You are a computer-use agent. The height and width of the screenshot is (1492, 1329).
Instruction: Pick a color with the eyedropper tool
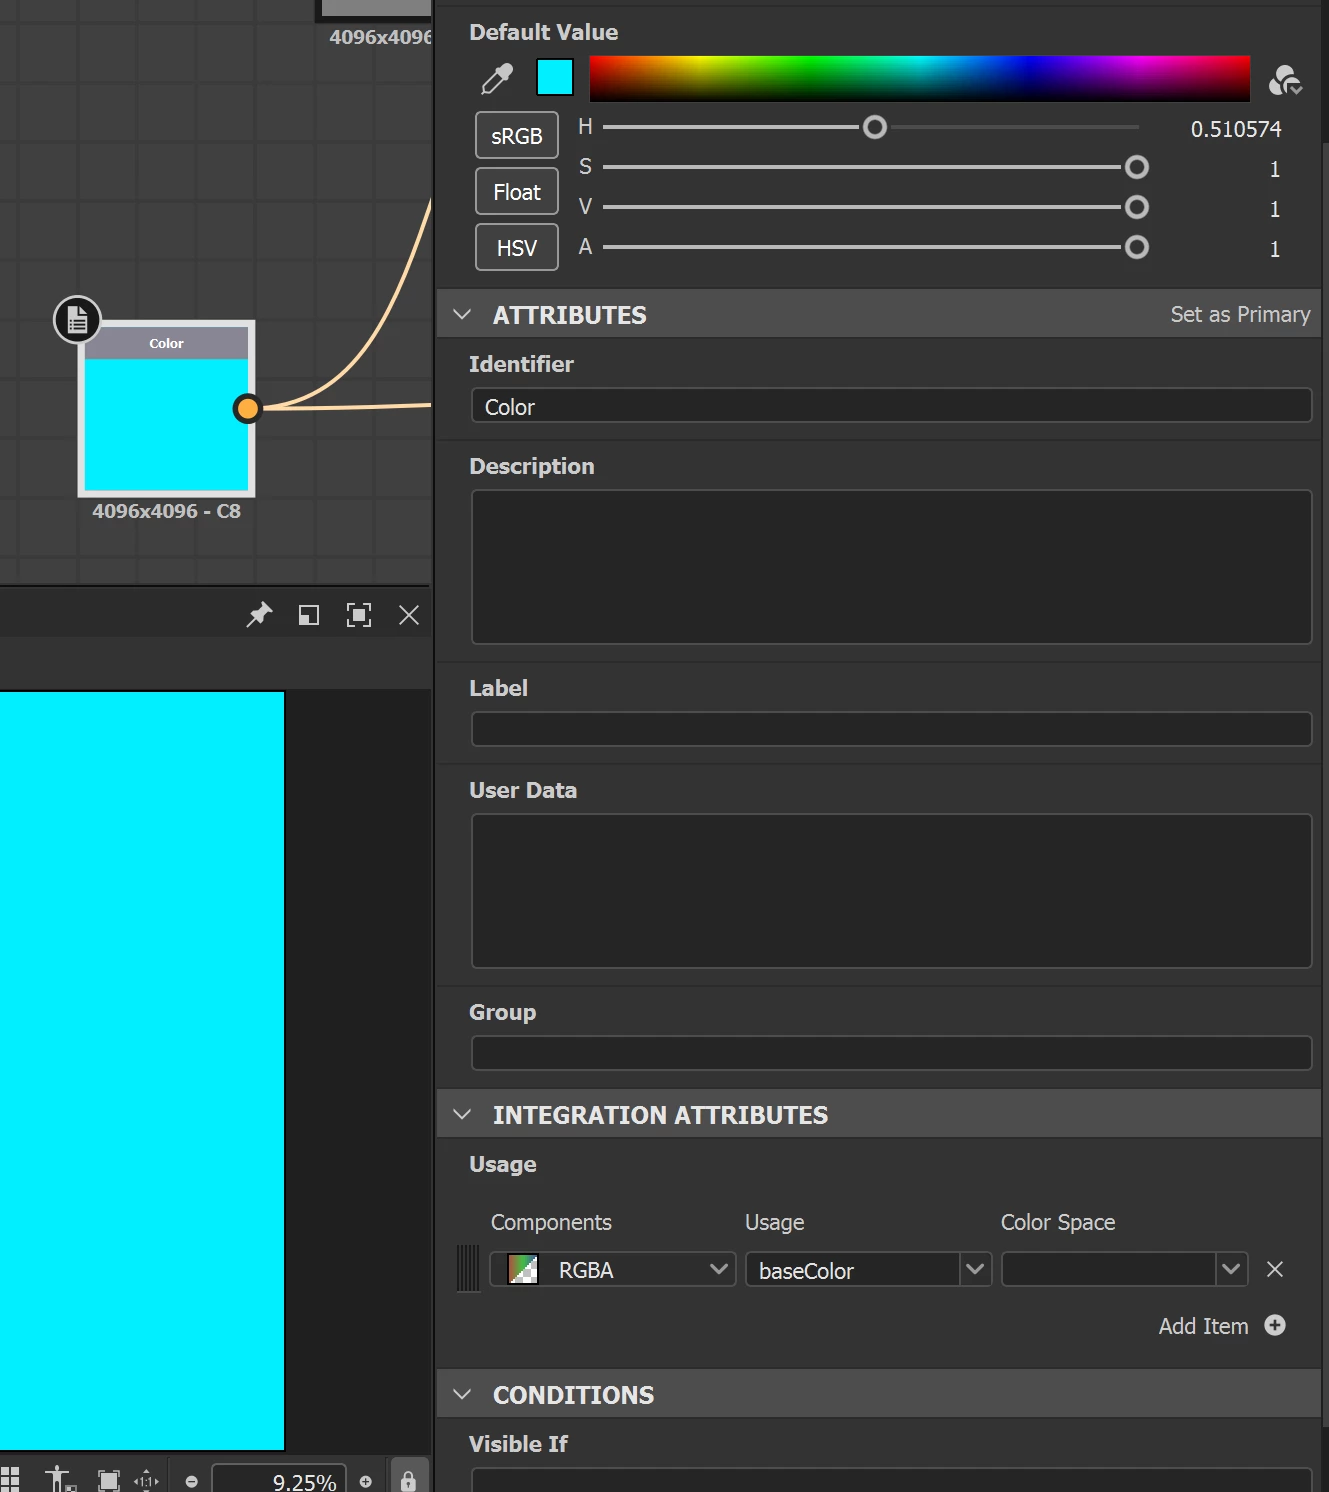coord(497,78)
